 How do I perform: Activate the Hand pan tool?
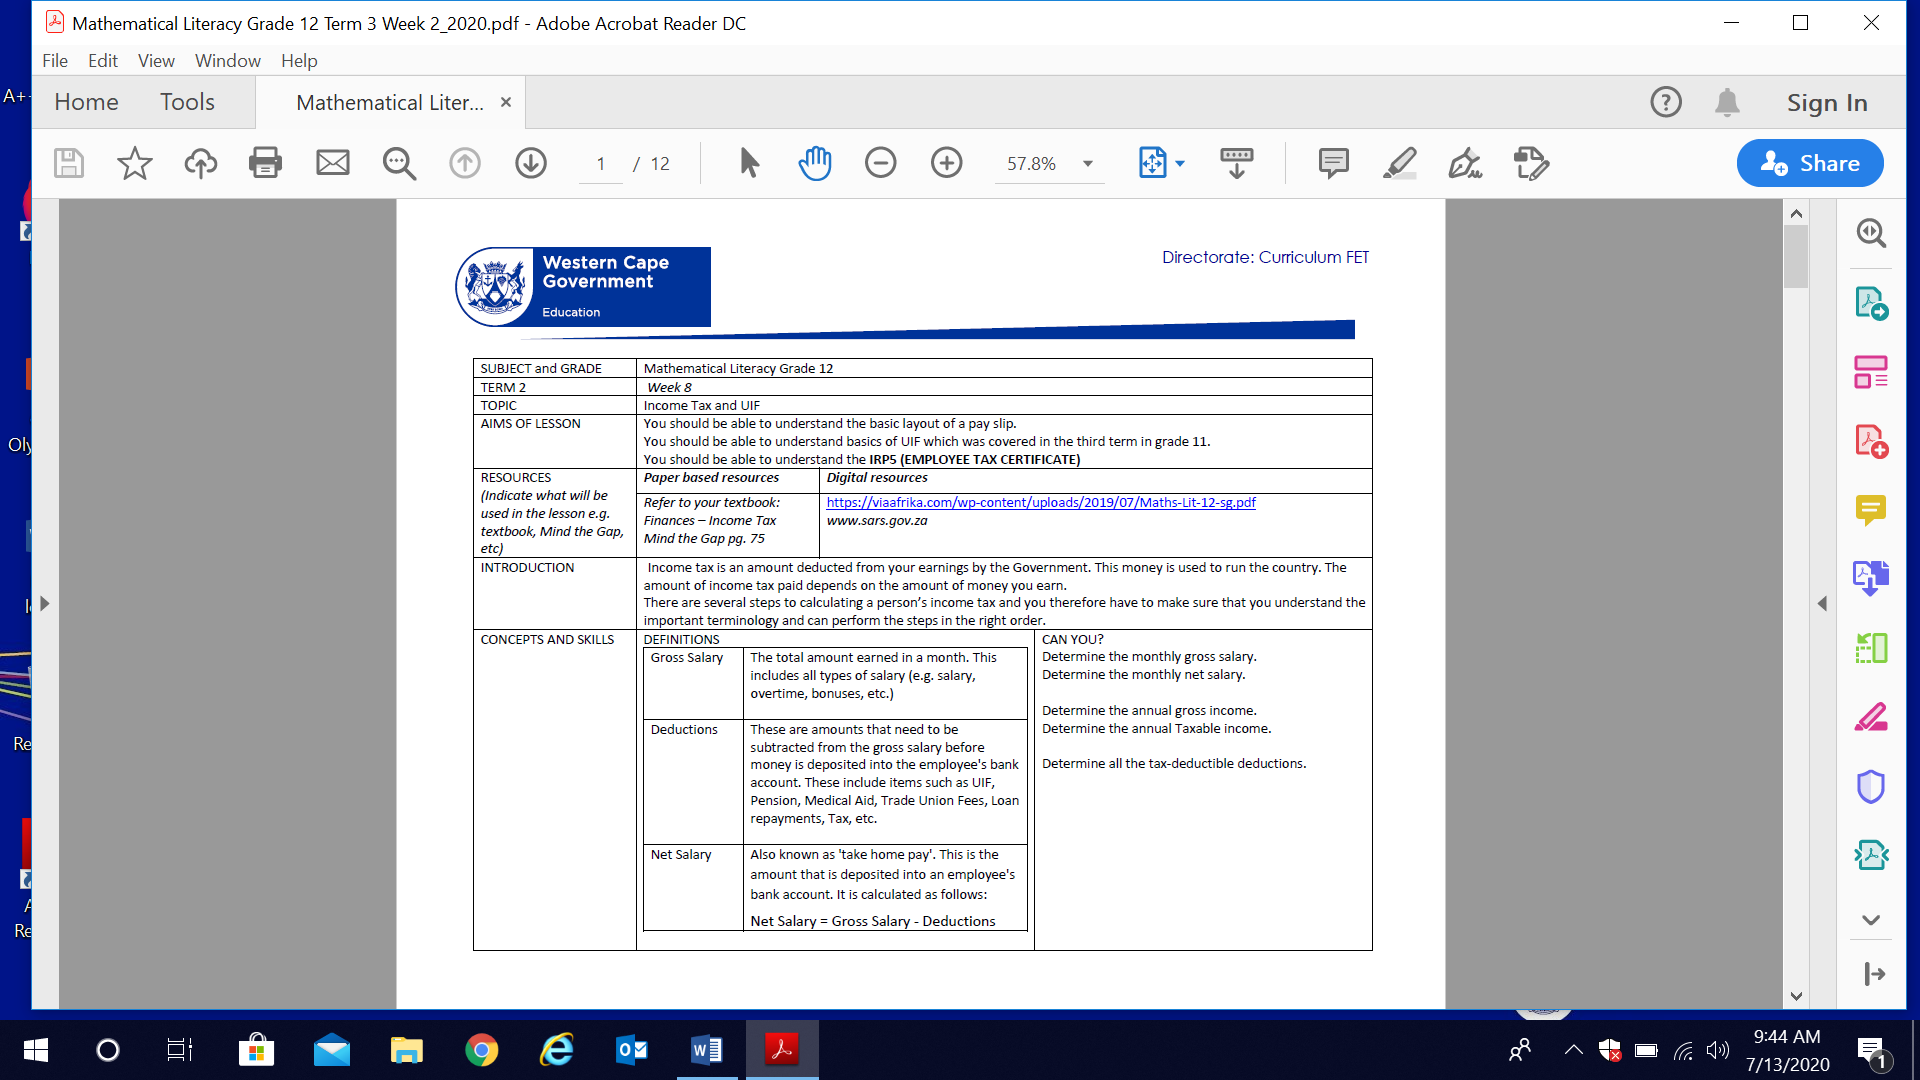click(815, 163)
